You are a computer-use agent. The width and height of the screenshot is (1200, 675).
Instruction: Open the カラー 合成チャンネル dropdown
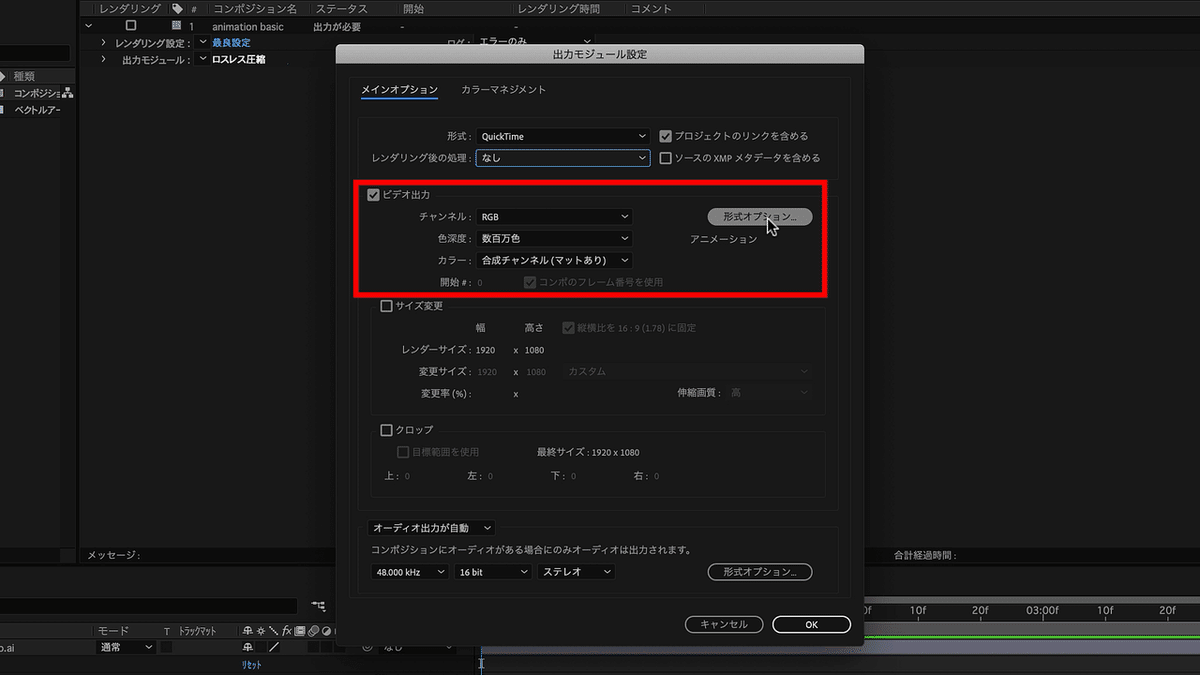(555, 260)
